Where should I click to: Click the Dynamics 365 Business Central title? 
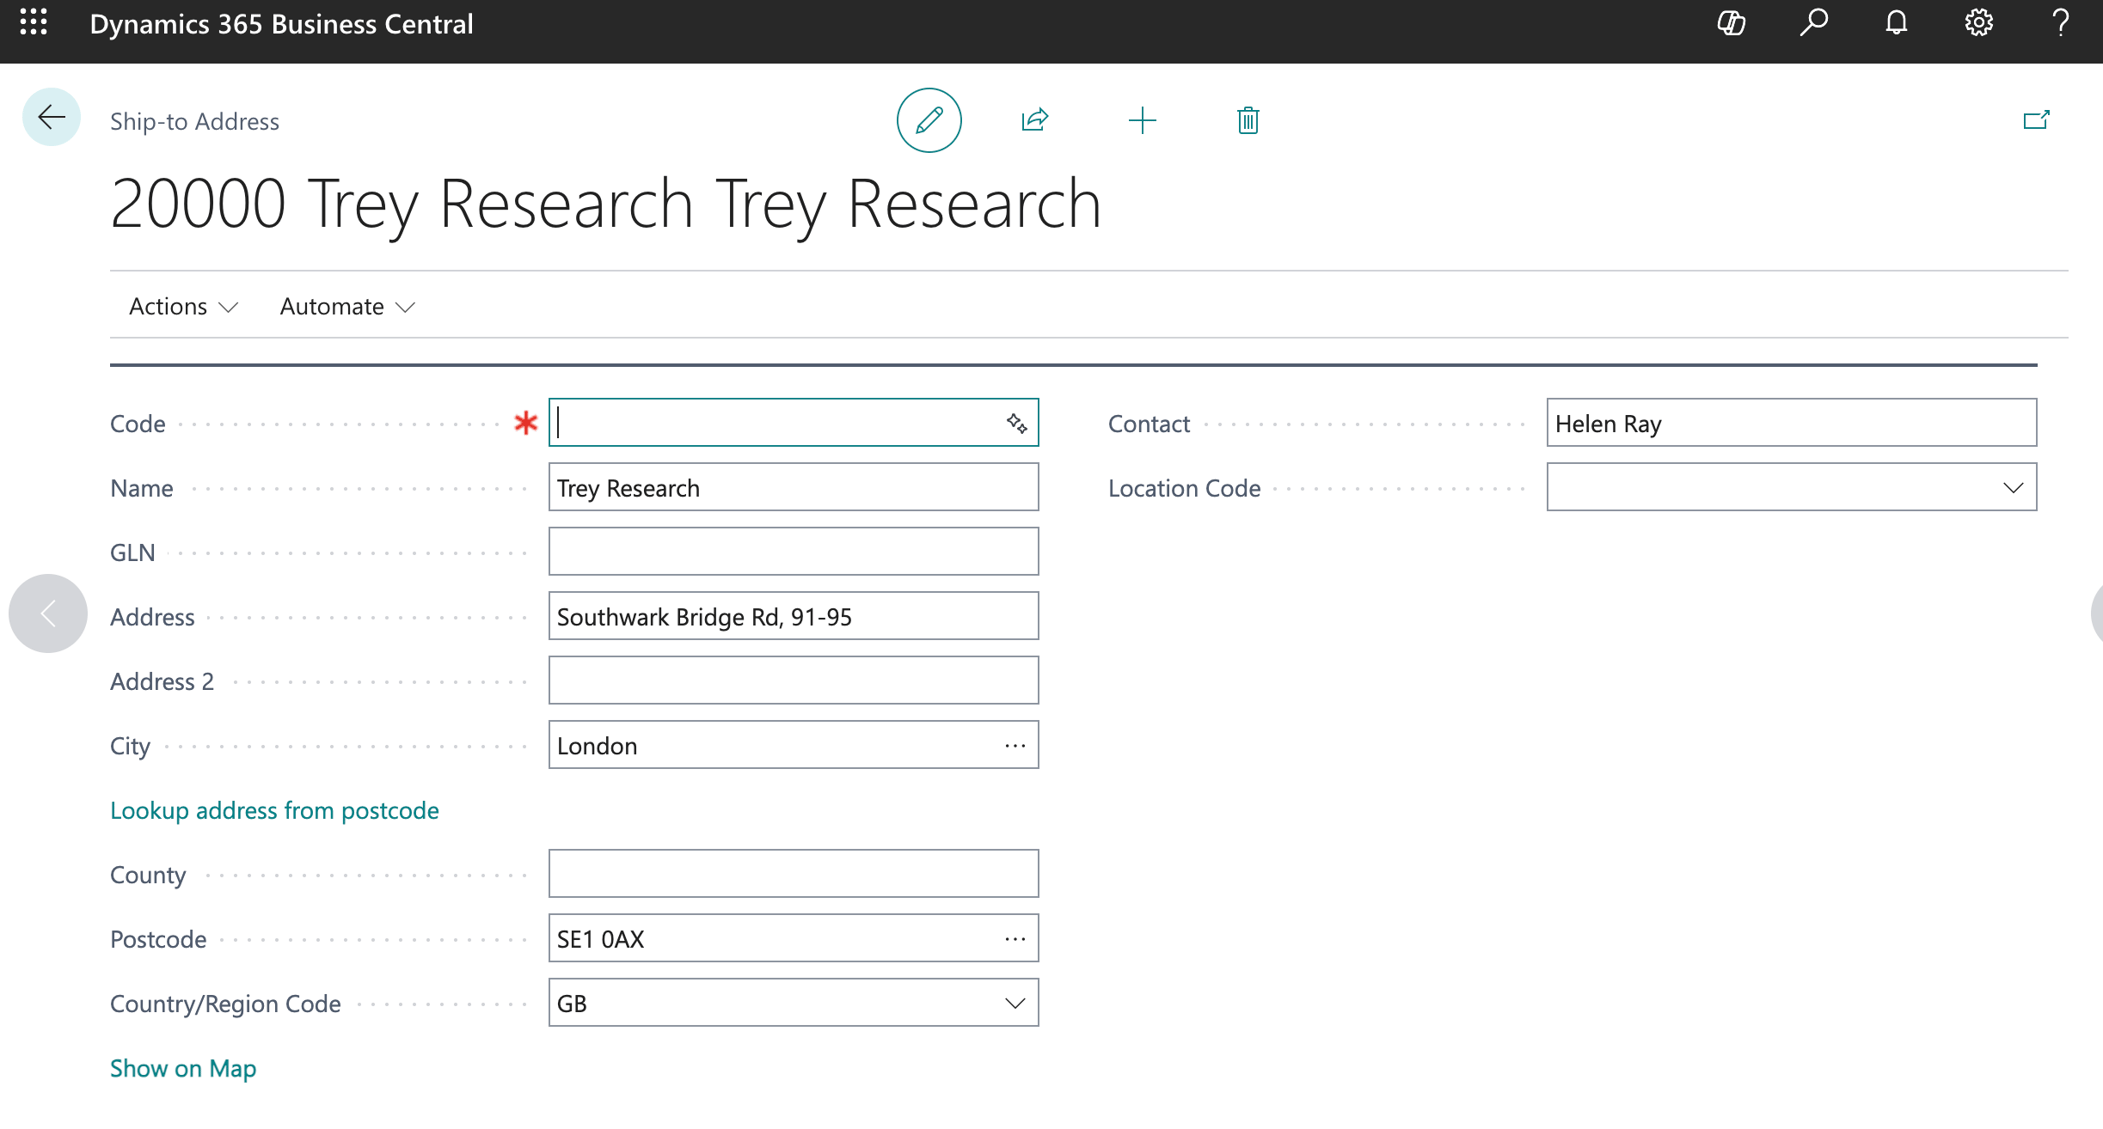point(281,24)
